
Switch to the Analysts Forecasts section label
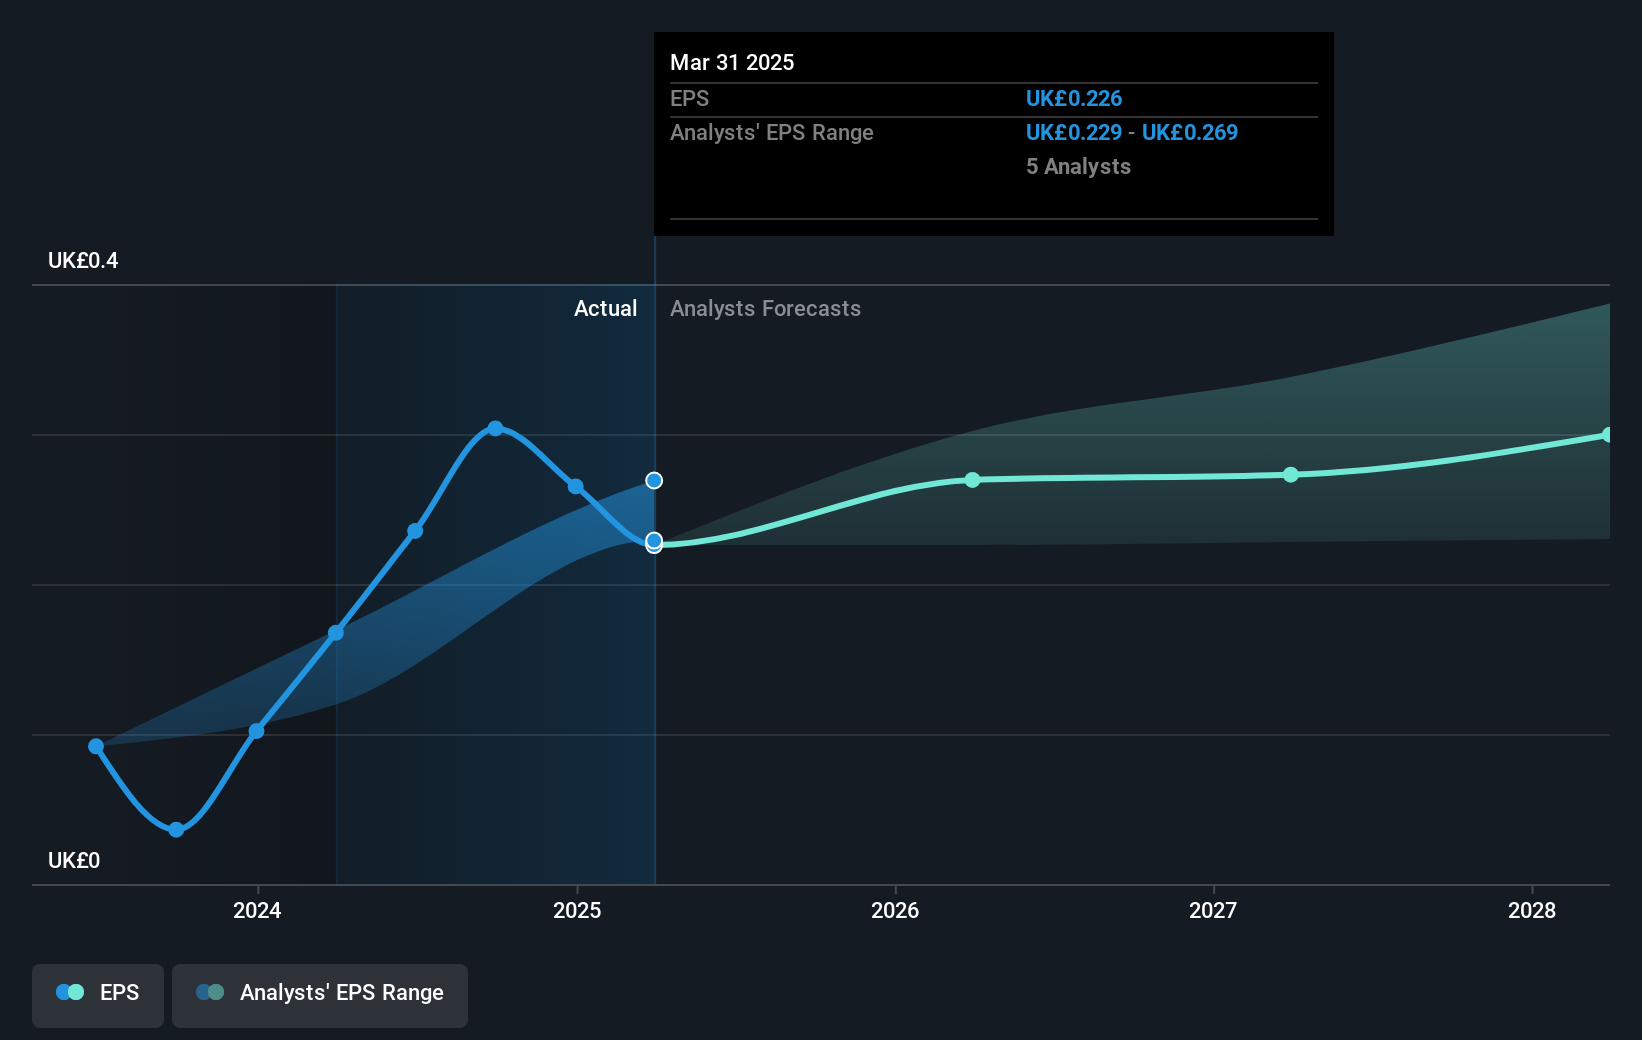(765, 308)
